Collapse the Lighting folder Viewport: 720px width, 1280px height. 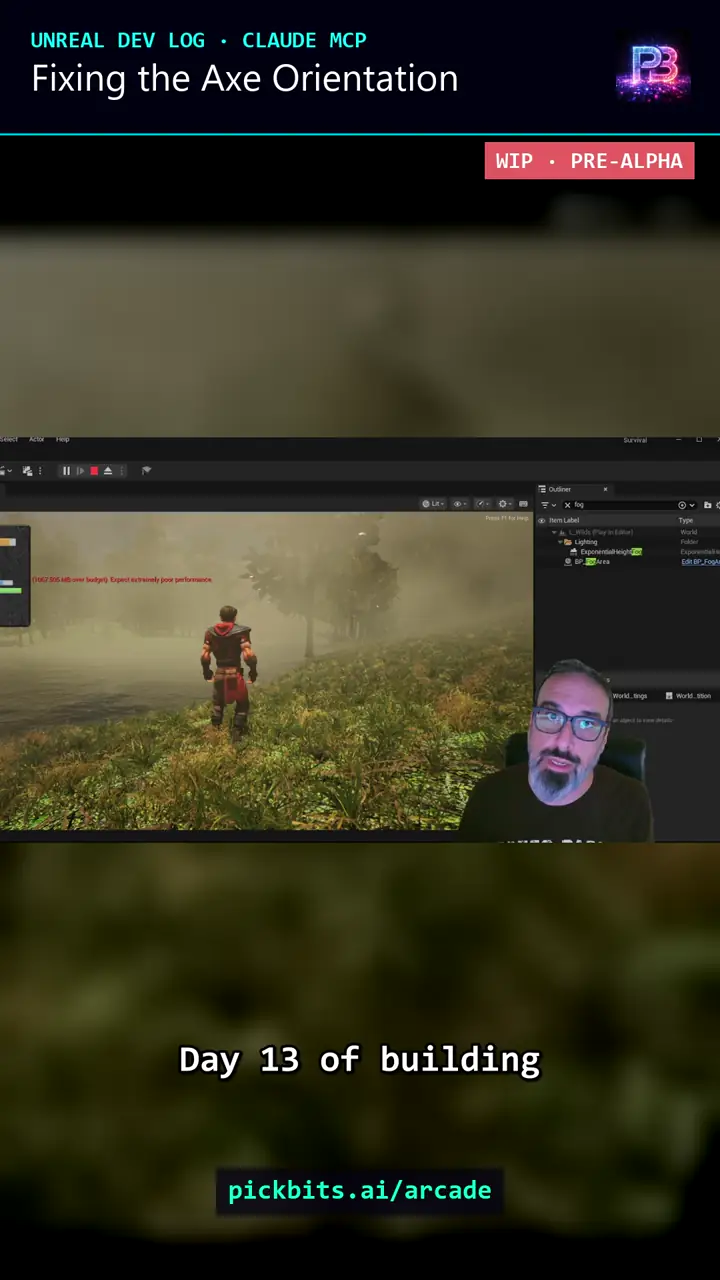(561, 542)
